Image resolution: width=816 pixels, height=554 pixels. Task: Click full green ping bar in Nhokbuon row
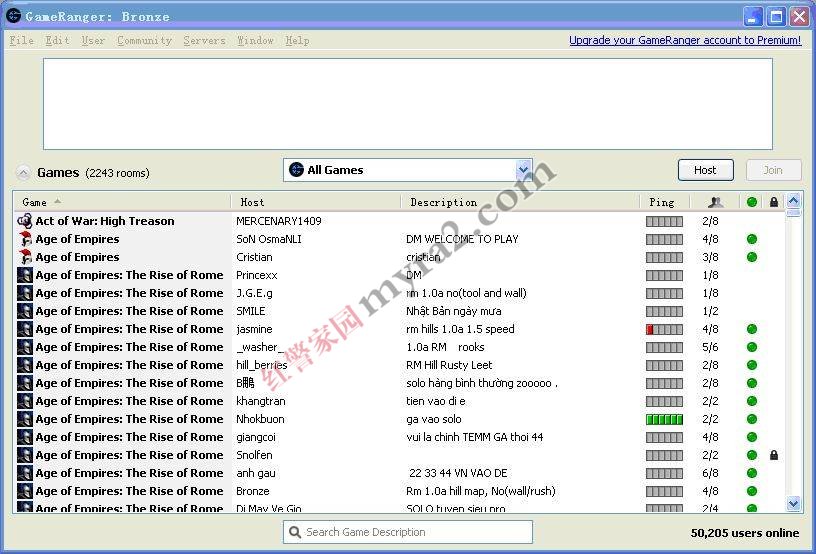coord(664,419)
